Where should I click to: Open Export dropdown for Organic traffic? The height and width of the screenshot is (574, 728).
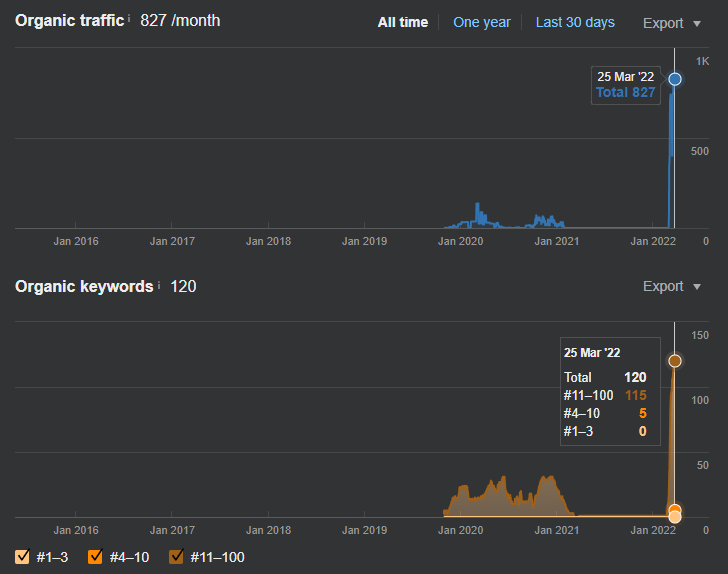click(671, 23)
